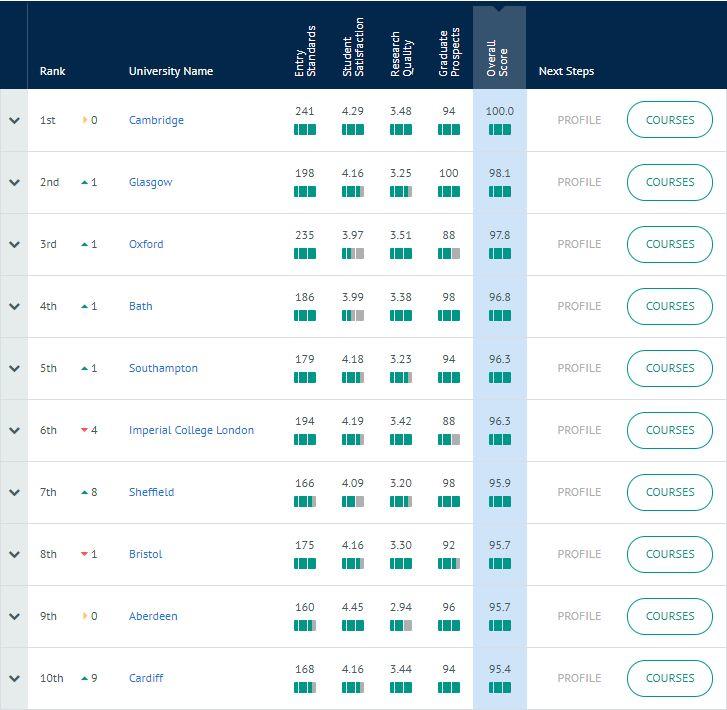This screenshot has width=727, height=710.
Task: Expand the Cambridge row chevron
Action: (14, 120)
